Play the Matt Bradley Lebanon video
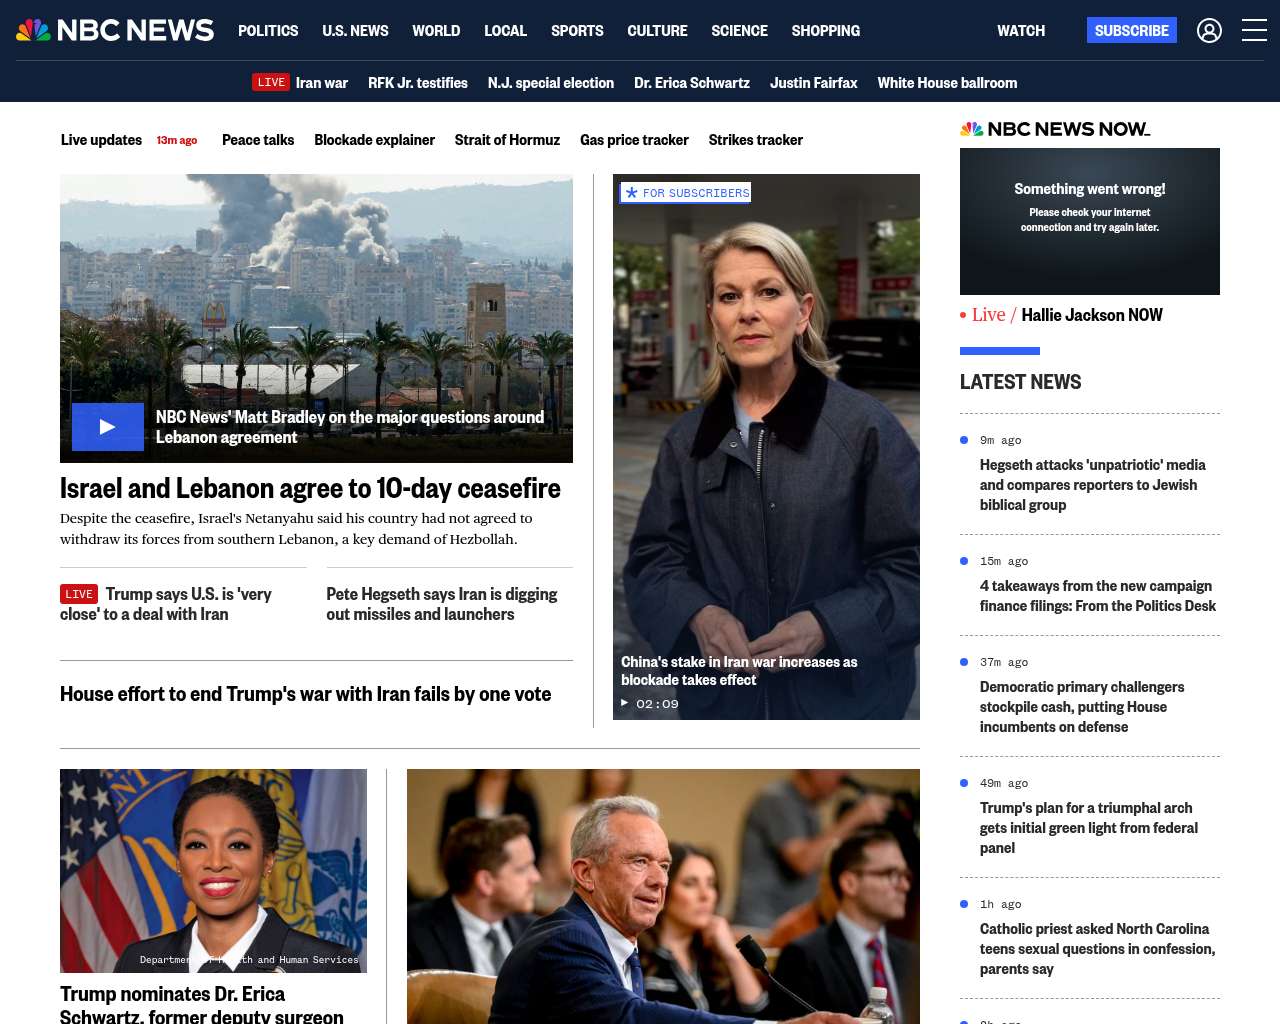1280x1024 pixels. [108, 427]
